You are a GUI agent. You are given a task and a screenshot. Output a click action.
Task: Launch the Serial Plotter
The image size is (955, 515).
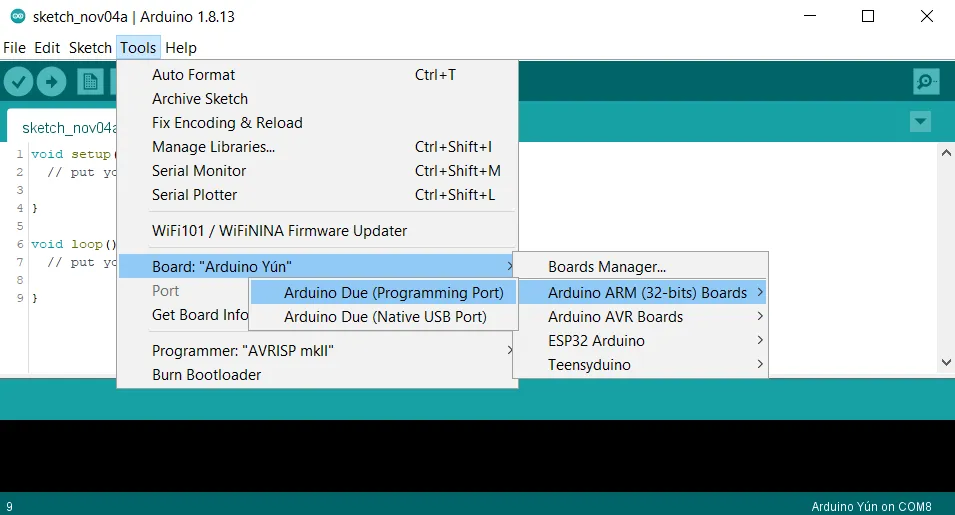[195, 195]
